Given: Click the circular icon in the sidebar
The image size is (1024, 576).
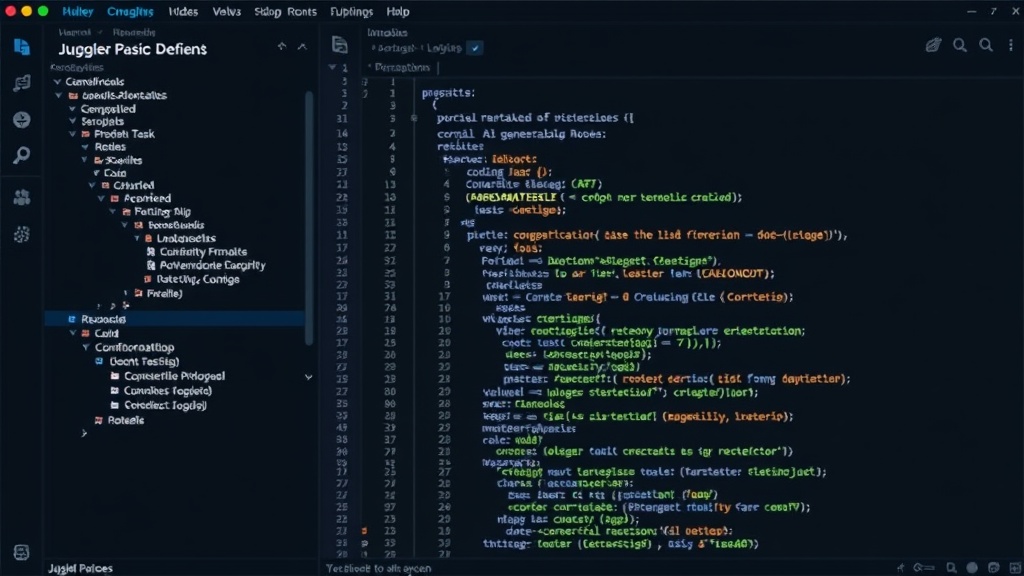Looking at the screenshot, I should click(x=22, y=120).
